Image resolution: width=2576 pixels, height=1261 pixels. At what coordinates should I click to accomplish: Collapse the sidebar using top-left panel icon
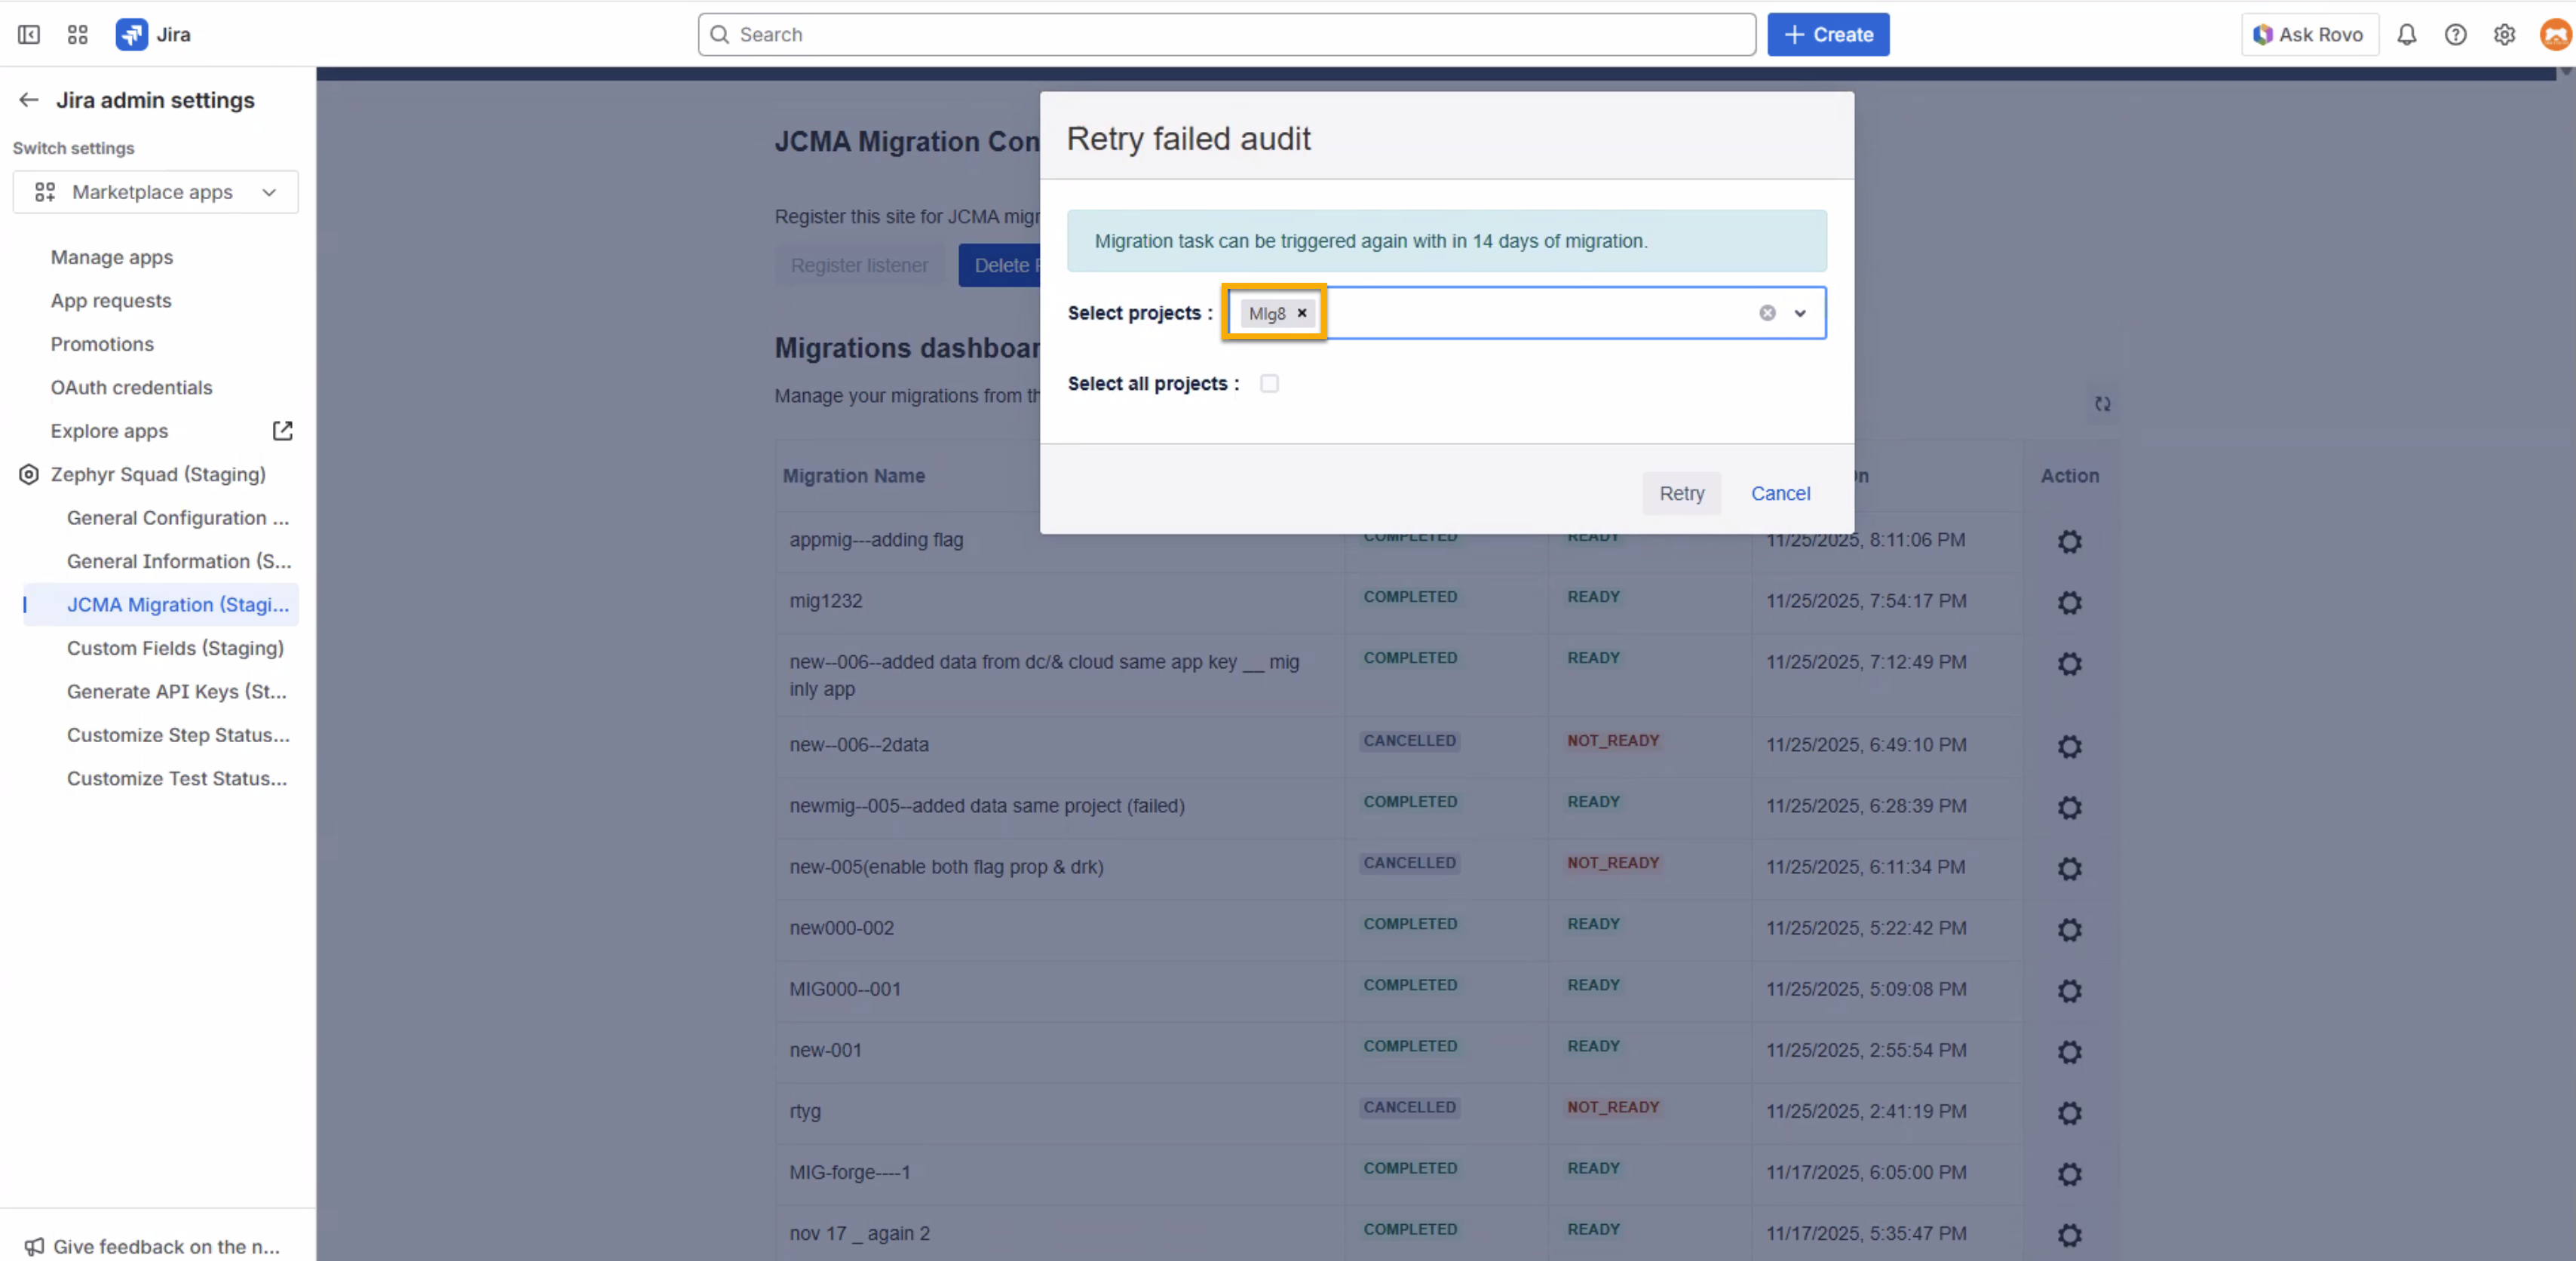(29, 35)
